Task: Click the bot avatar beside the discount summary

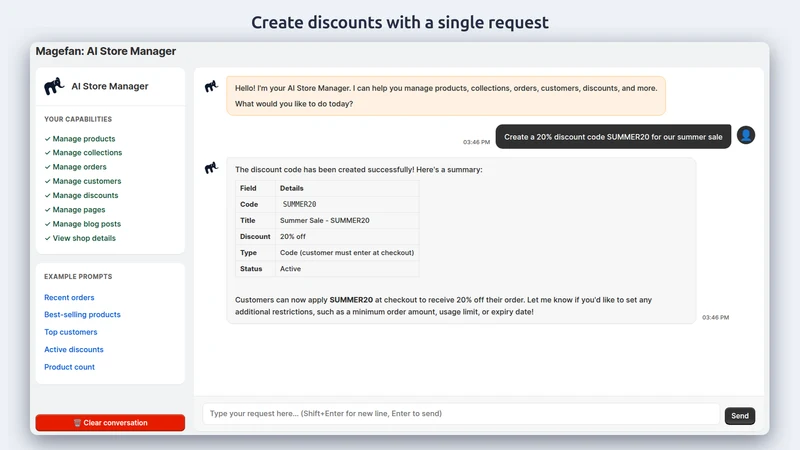Action: [x=211, y=167]
